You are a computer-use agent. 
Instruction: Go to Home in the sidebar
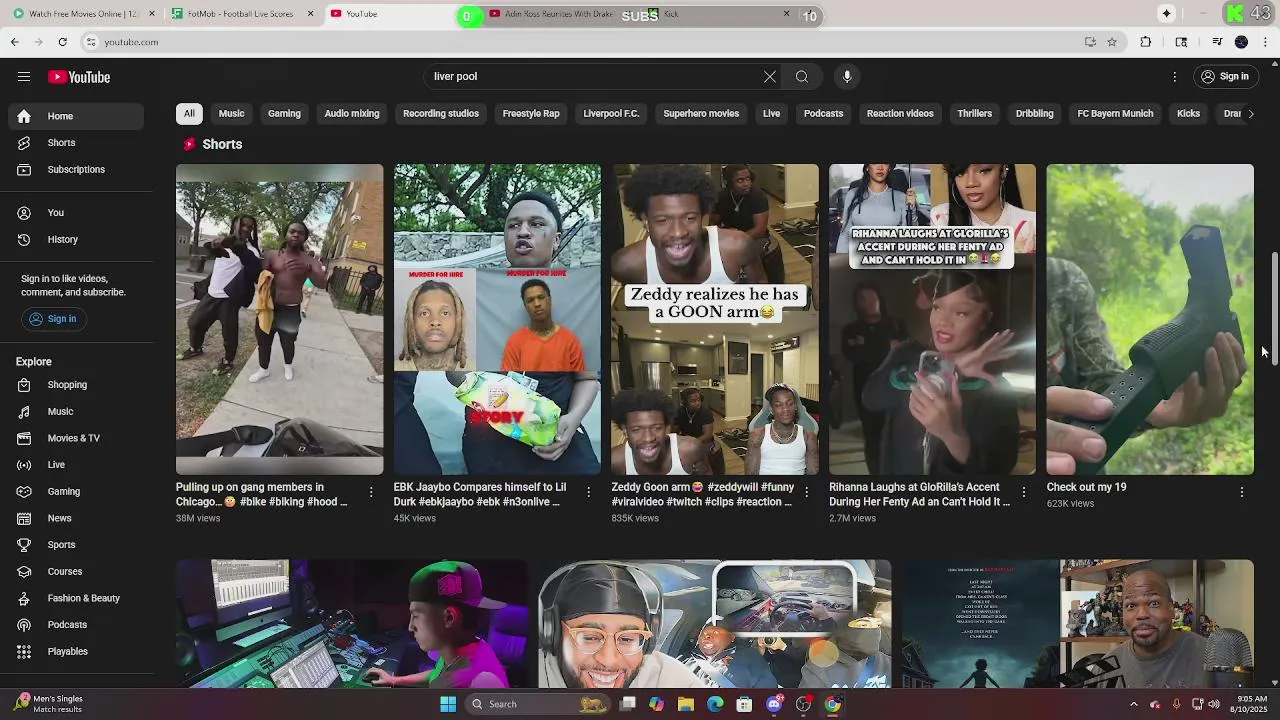[x=76, y=116]
